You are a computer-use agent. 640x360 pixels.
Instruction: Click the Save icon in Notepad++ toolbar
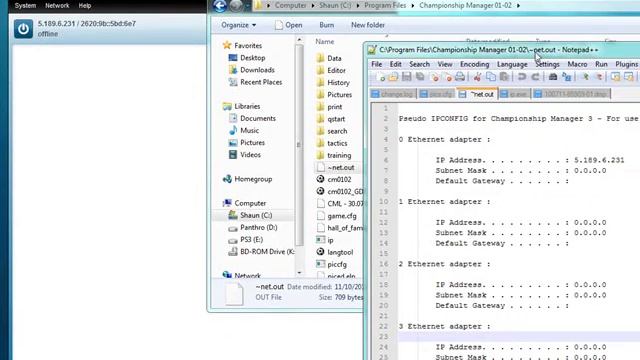point(407,77)
